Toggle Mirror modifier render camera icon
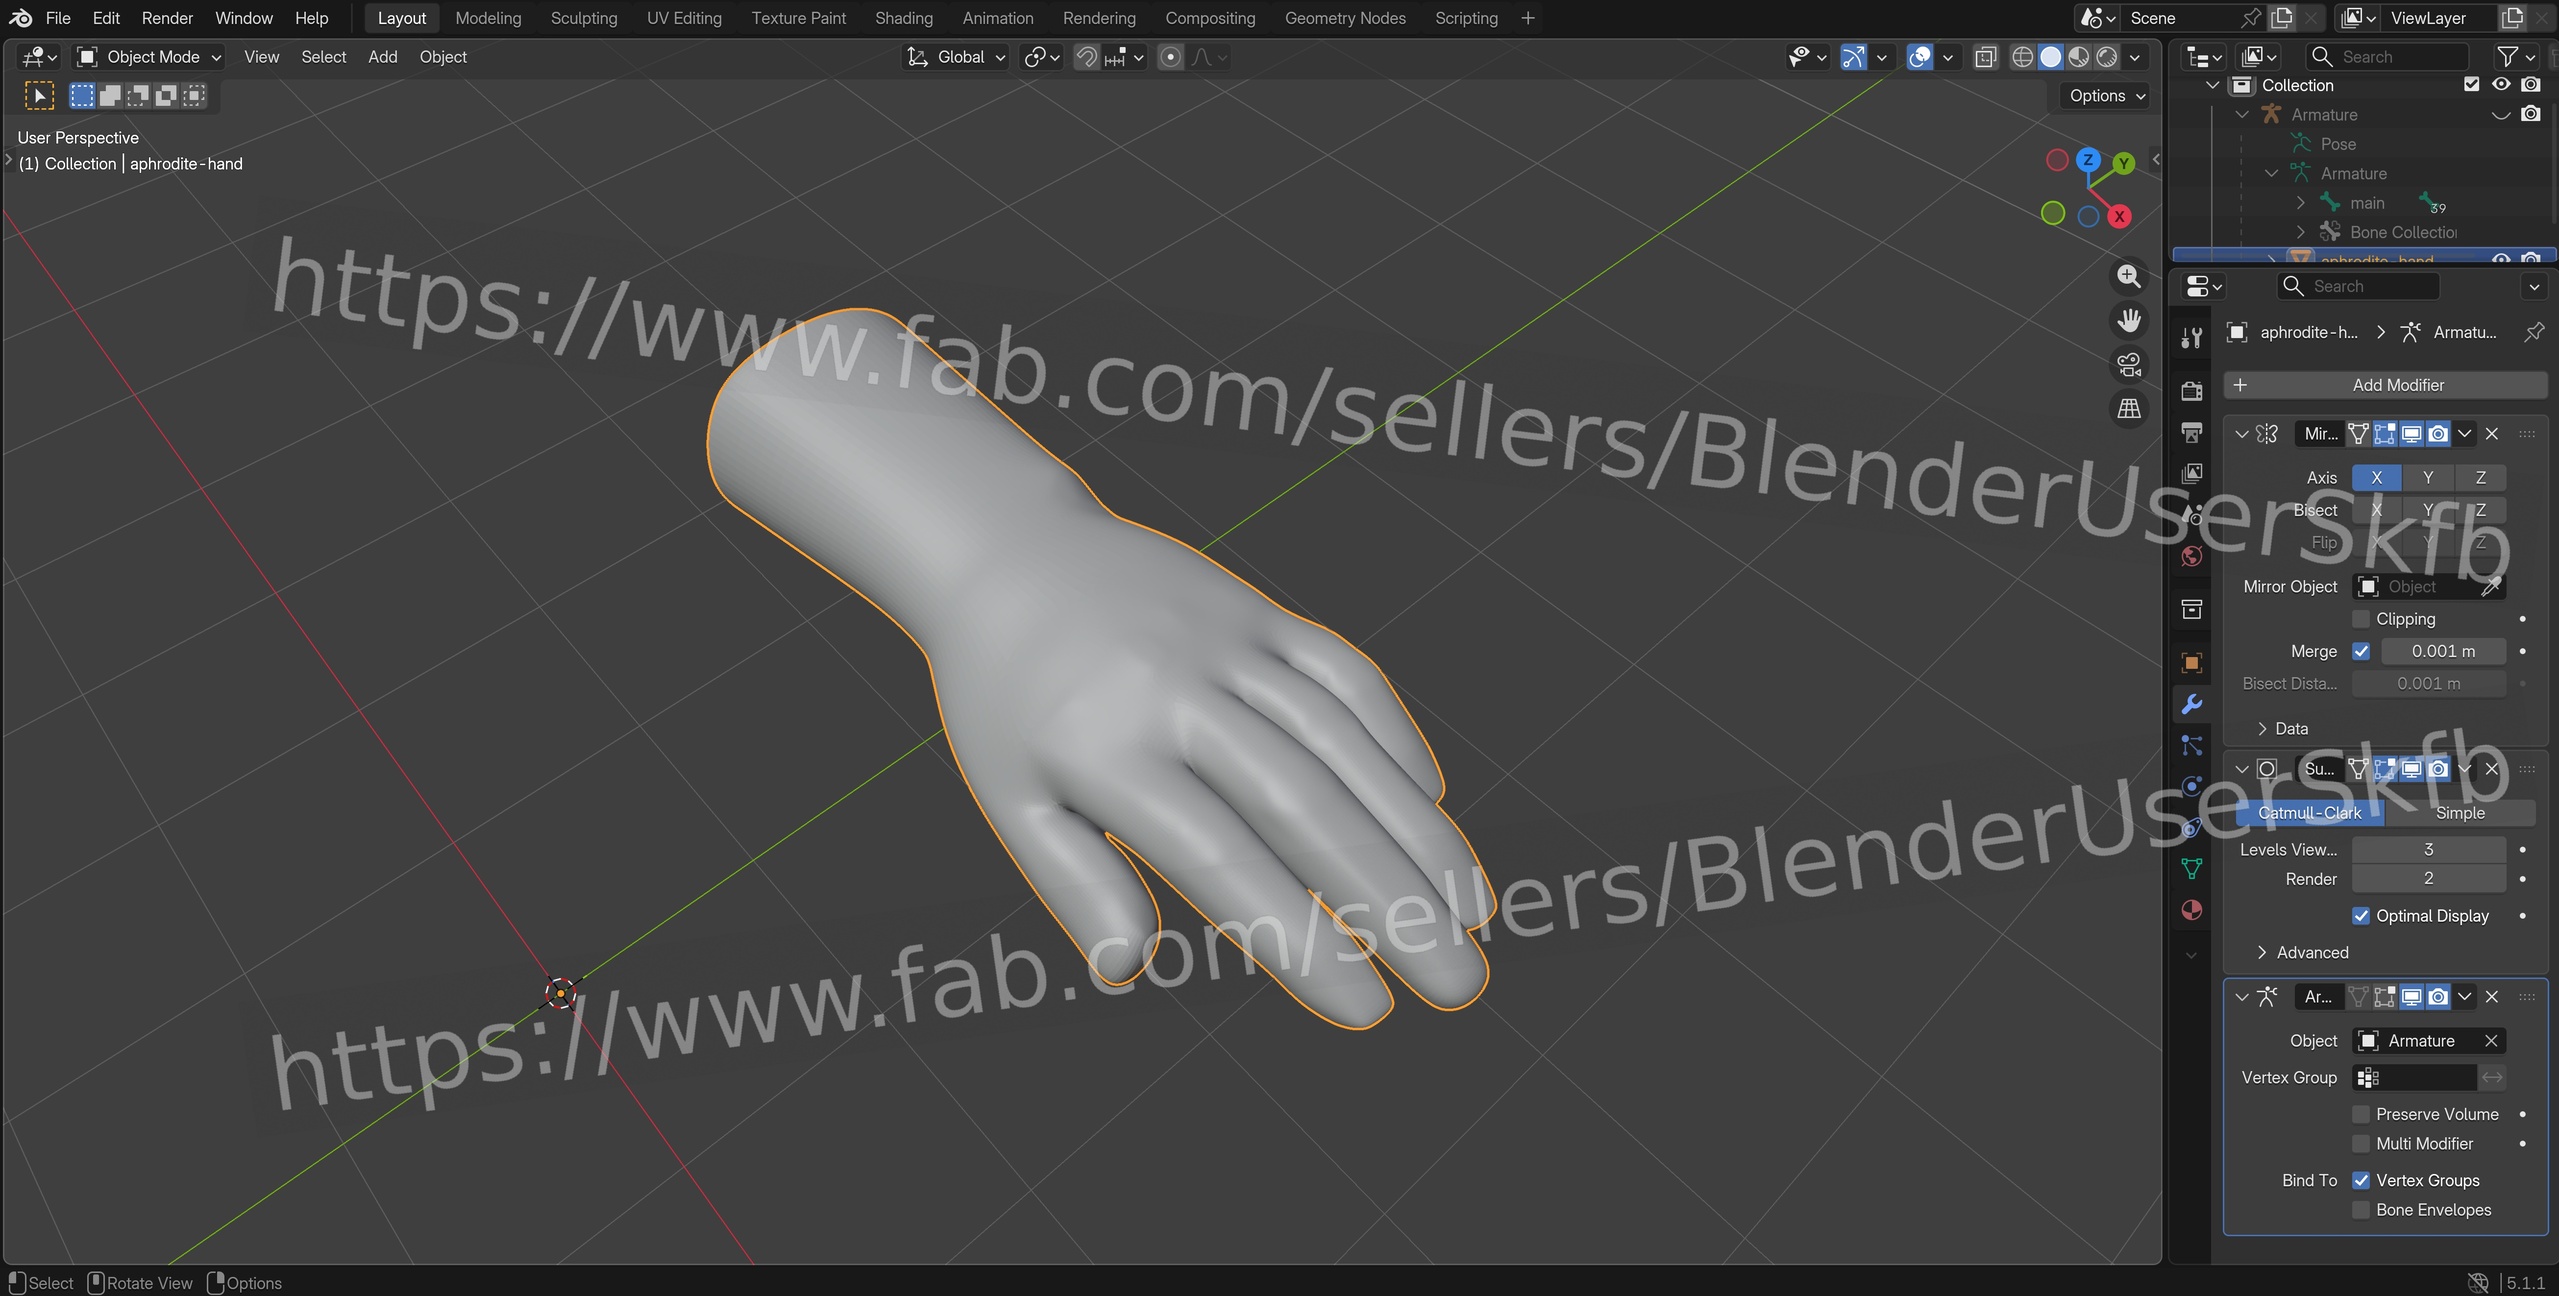This screenshot has width=2559, height=1296. pyautogui.click(x=2438, y=434)
